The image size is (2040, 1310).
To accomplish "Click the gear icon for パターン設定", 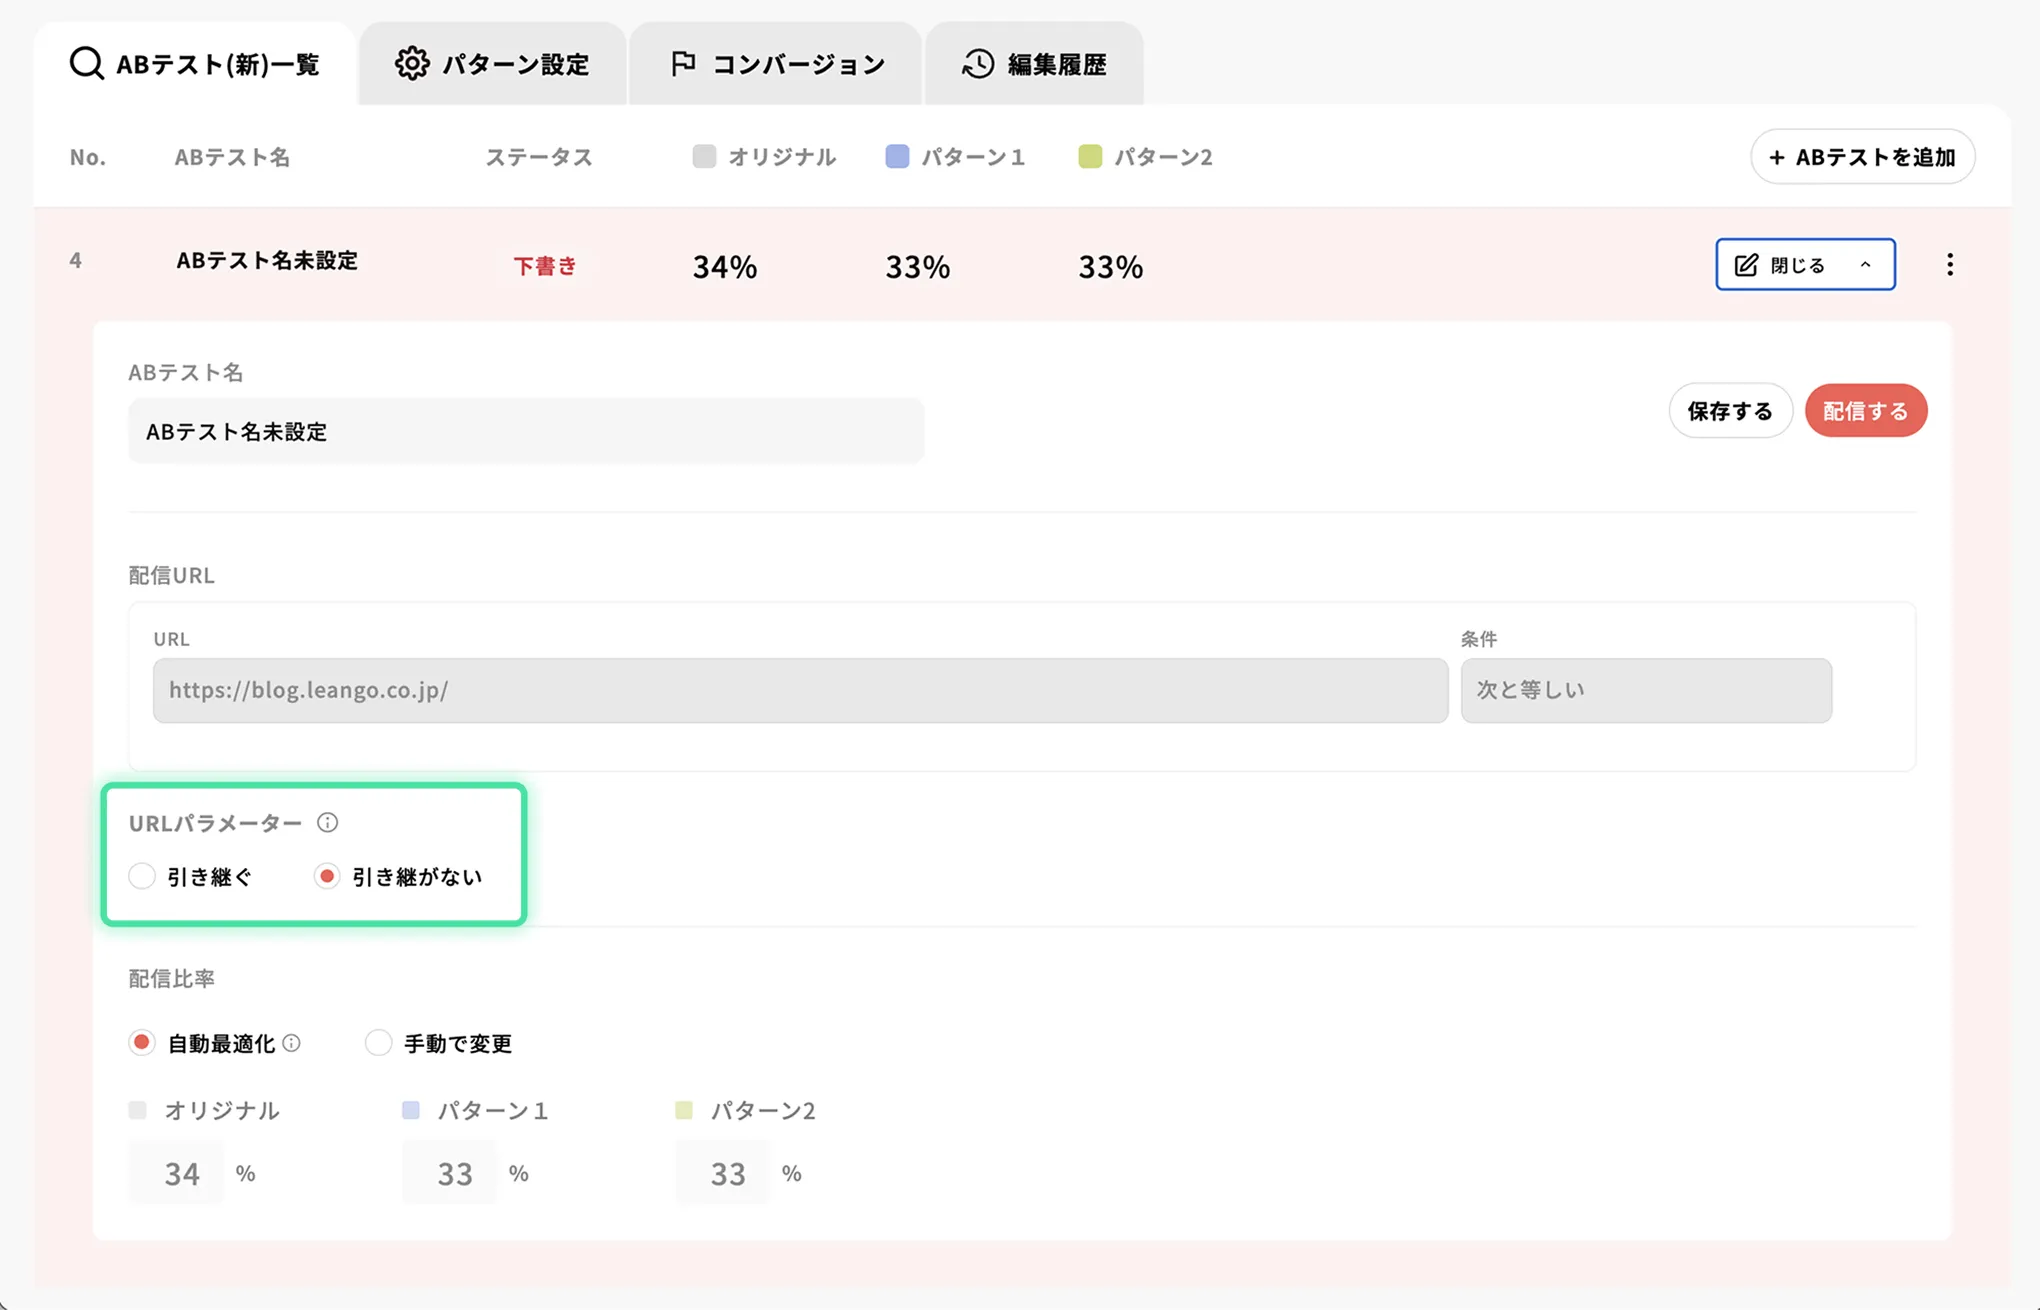I will coord(411,63).
